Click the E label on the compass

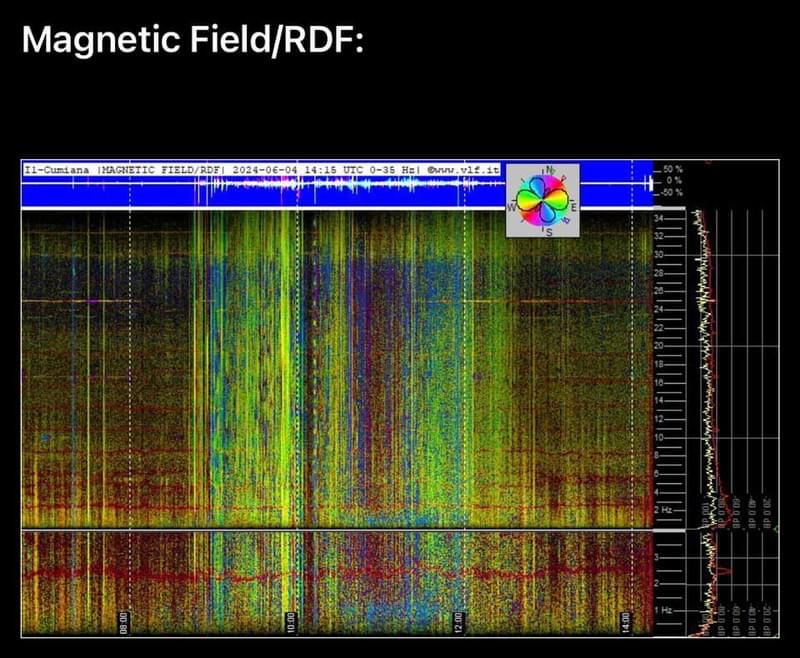click(572, 207)
